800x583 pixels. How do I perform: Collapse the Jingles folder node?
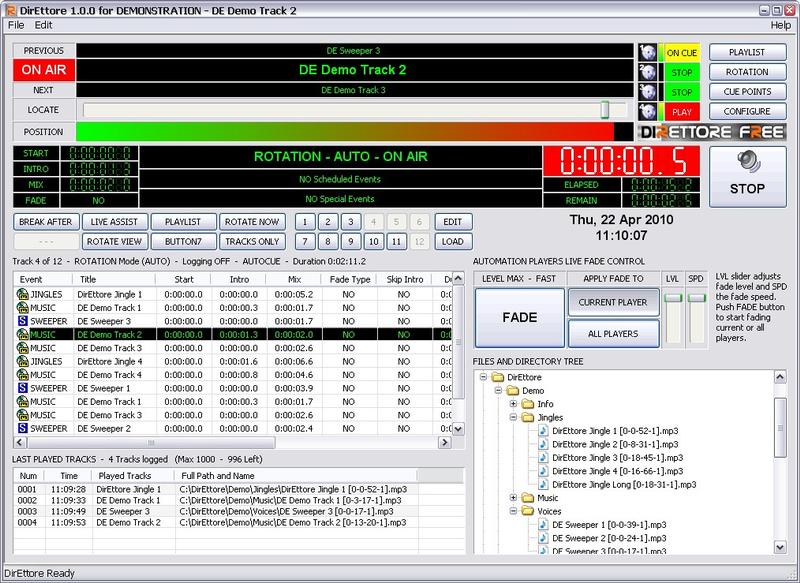click(x=513, y=417)
